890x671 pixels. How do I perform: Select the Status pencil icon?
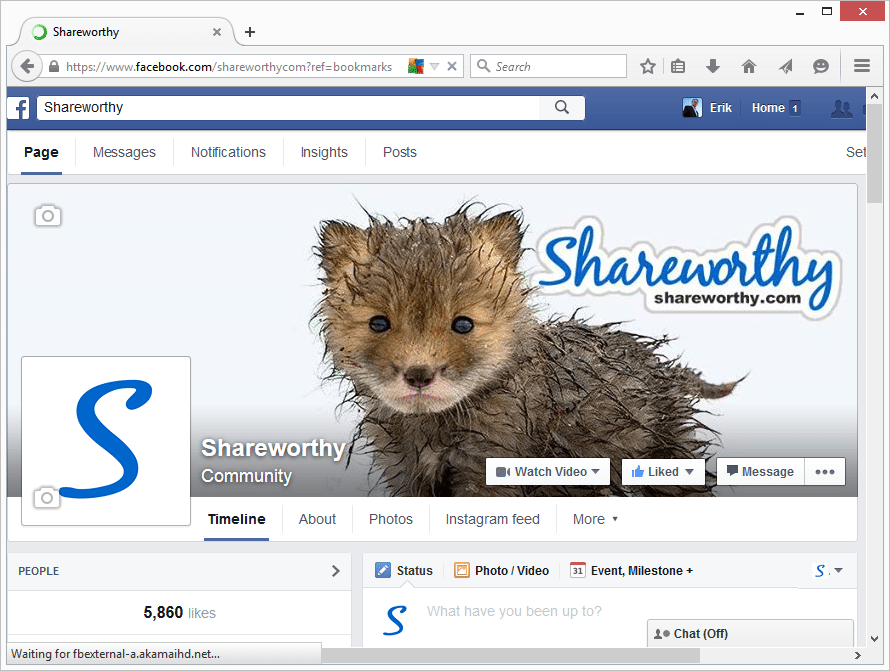click(x=383, y=570)
